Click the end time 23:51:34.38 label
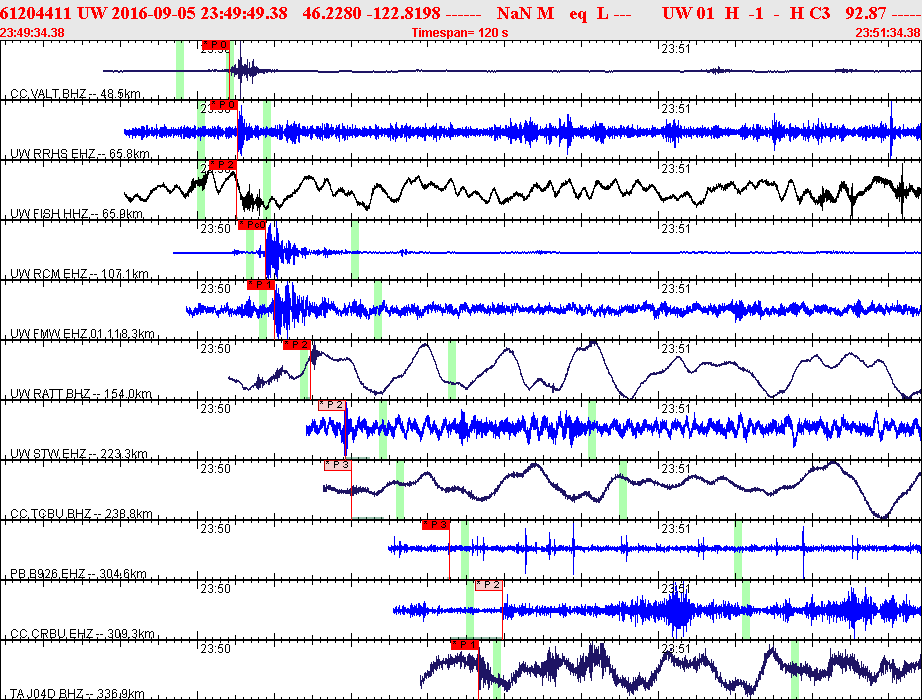The width and height of the screenshot is (922, 700). 888,33
